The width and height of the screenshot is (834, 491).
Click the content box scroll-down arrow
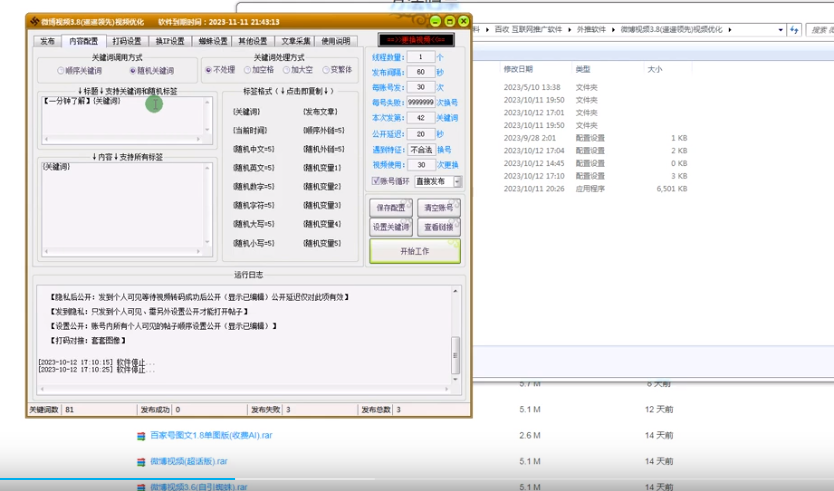207,242
